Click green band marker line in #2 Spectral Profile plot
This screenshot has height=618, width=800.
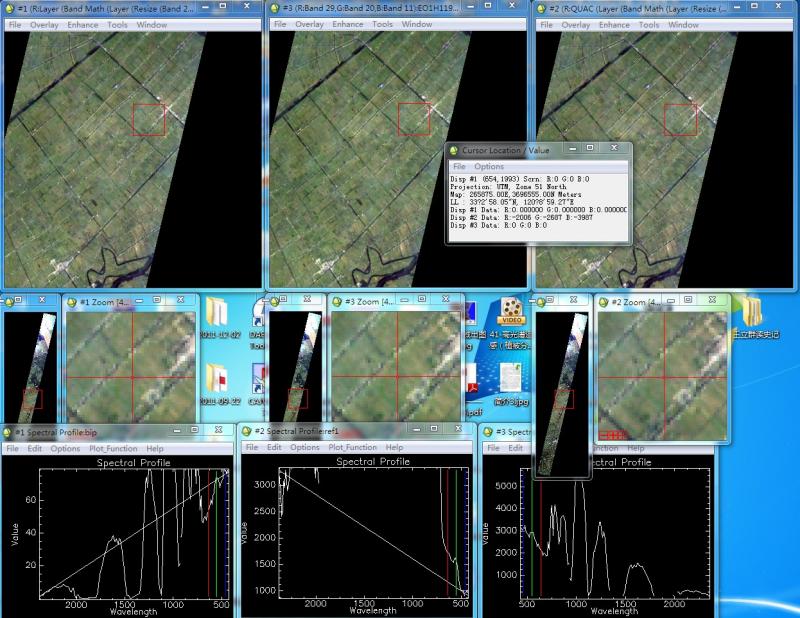pos(457,533)
